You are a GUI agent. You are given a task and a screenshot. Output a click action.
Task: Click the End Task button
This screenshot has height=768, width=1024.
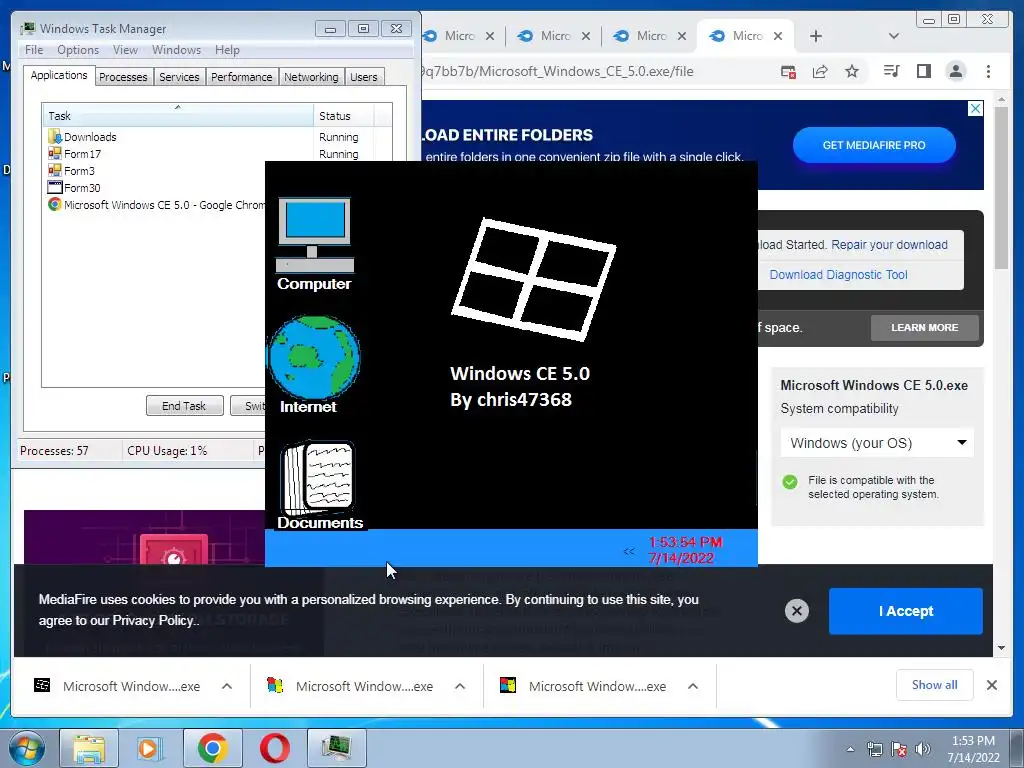[x=184, y=406]
